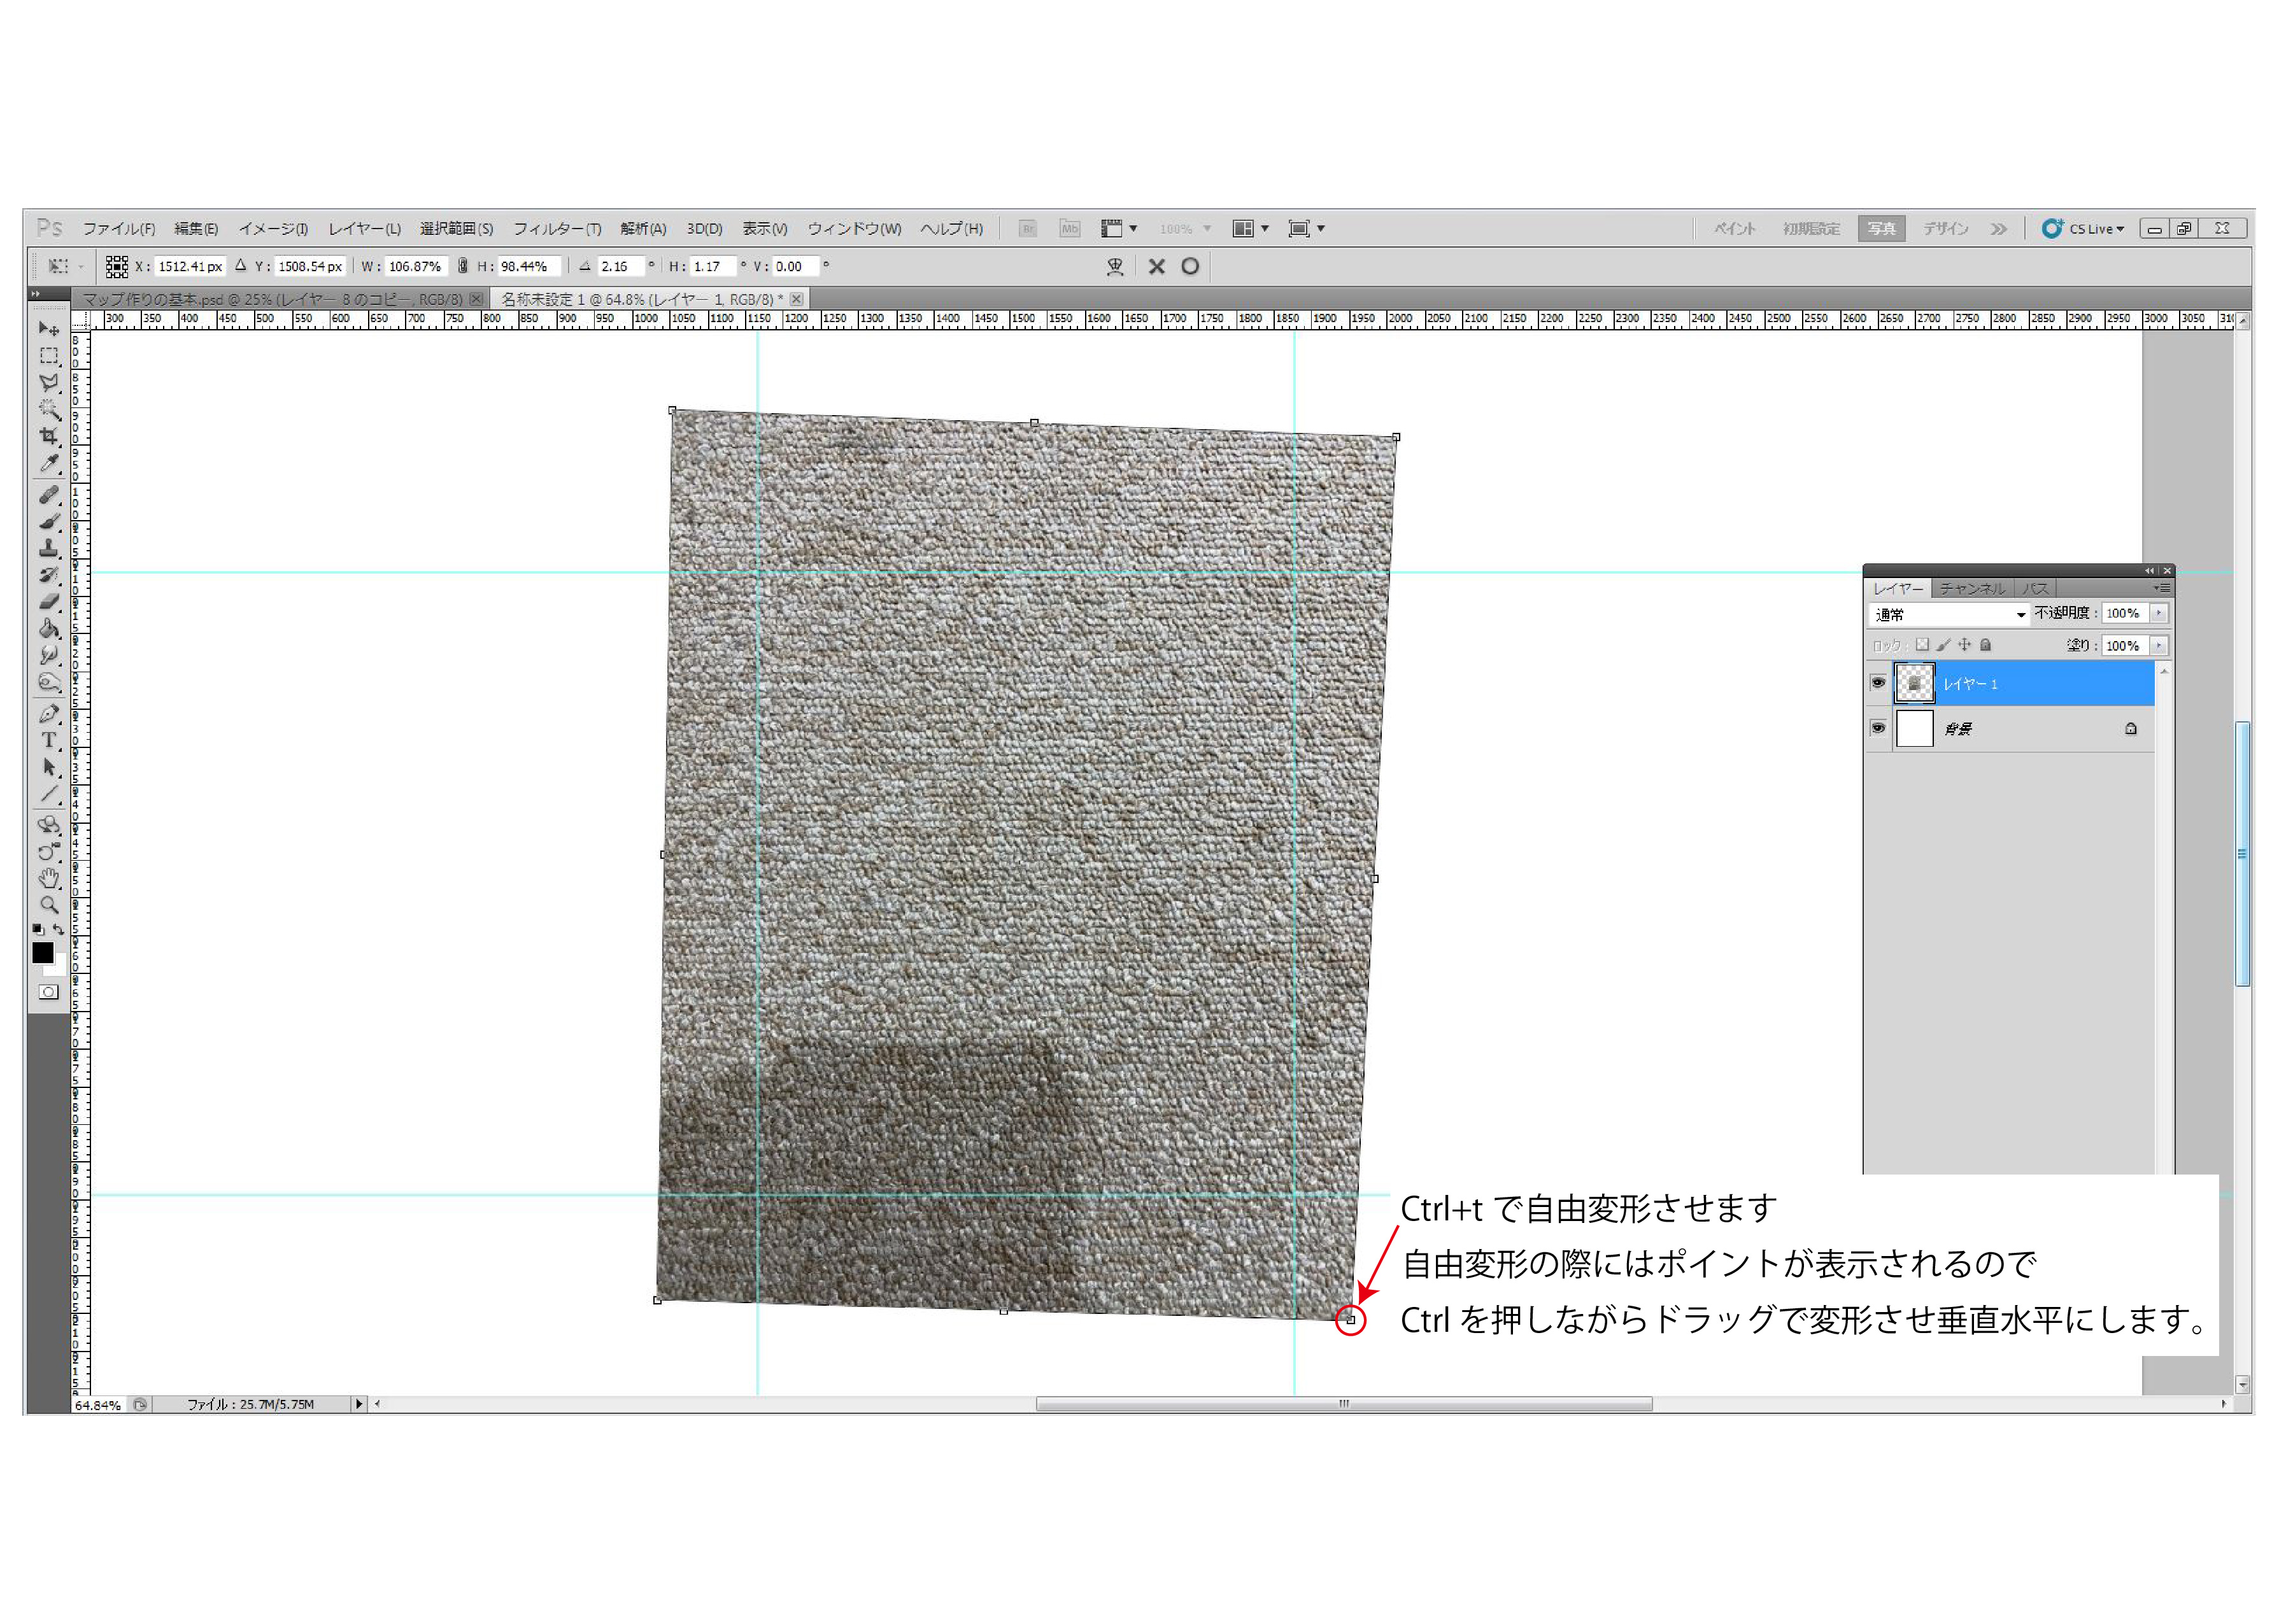Select the Type (T) tool
The width and height of the screenshot is (2279, 1624).
[48, 741]
